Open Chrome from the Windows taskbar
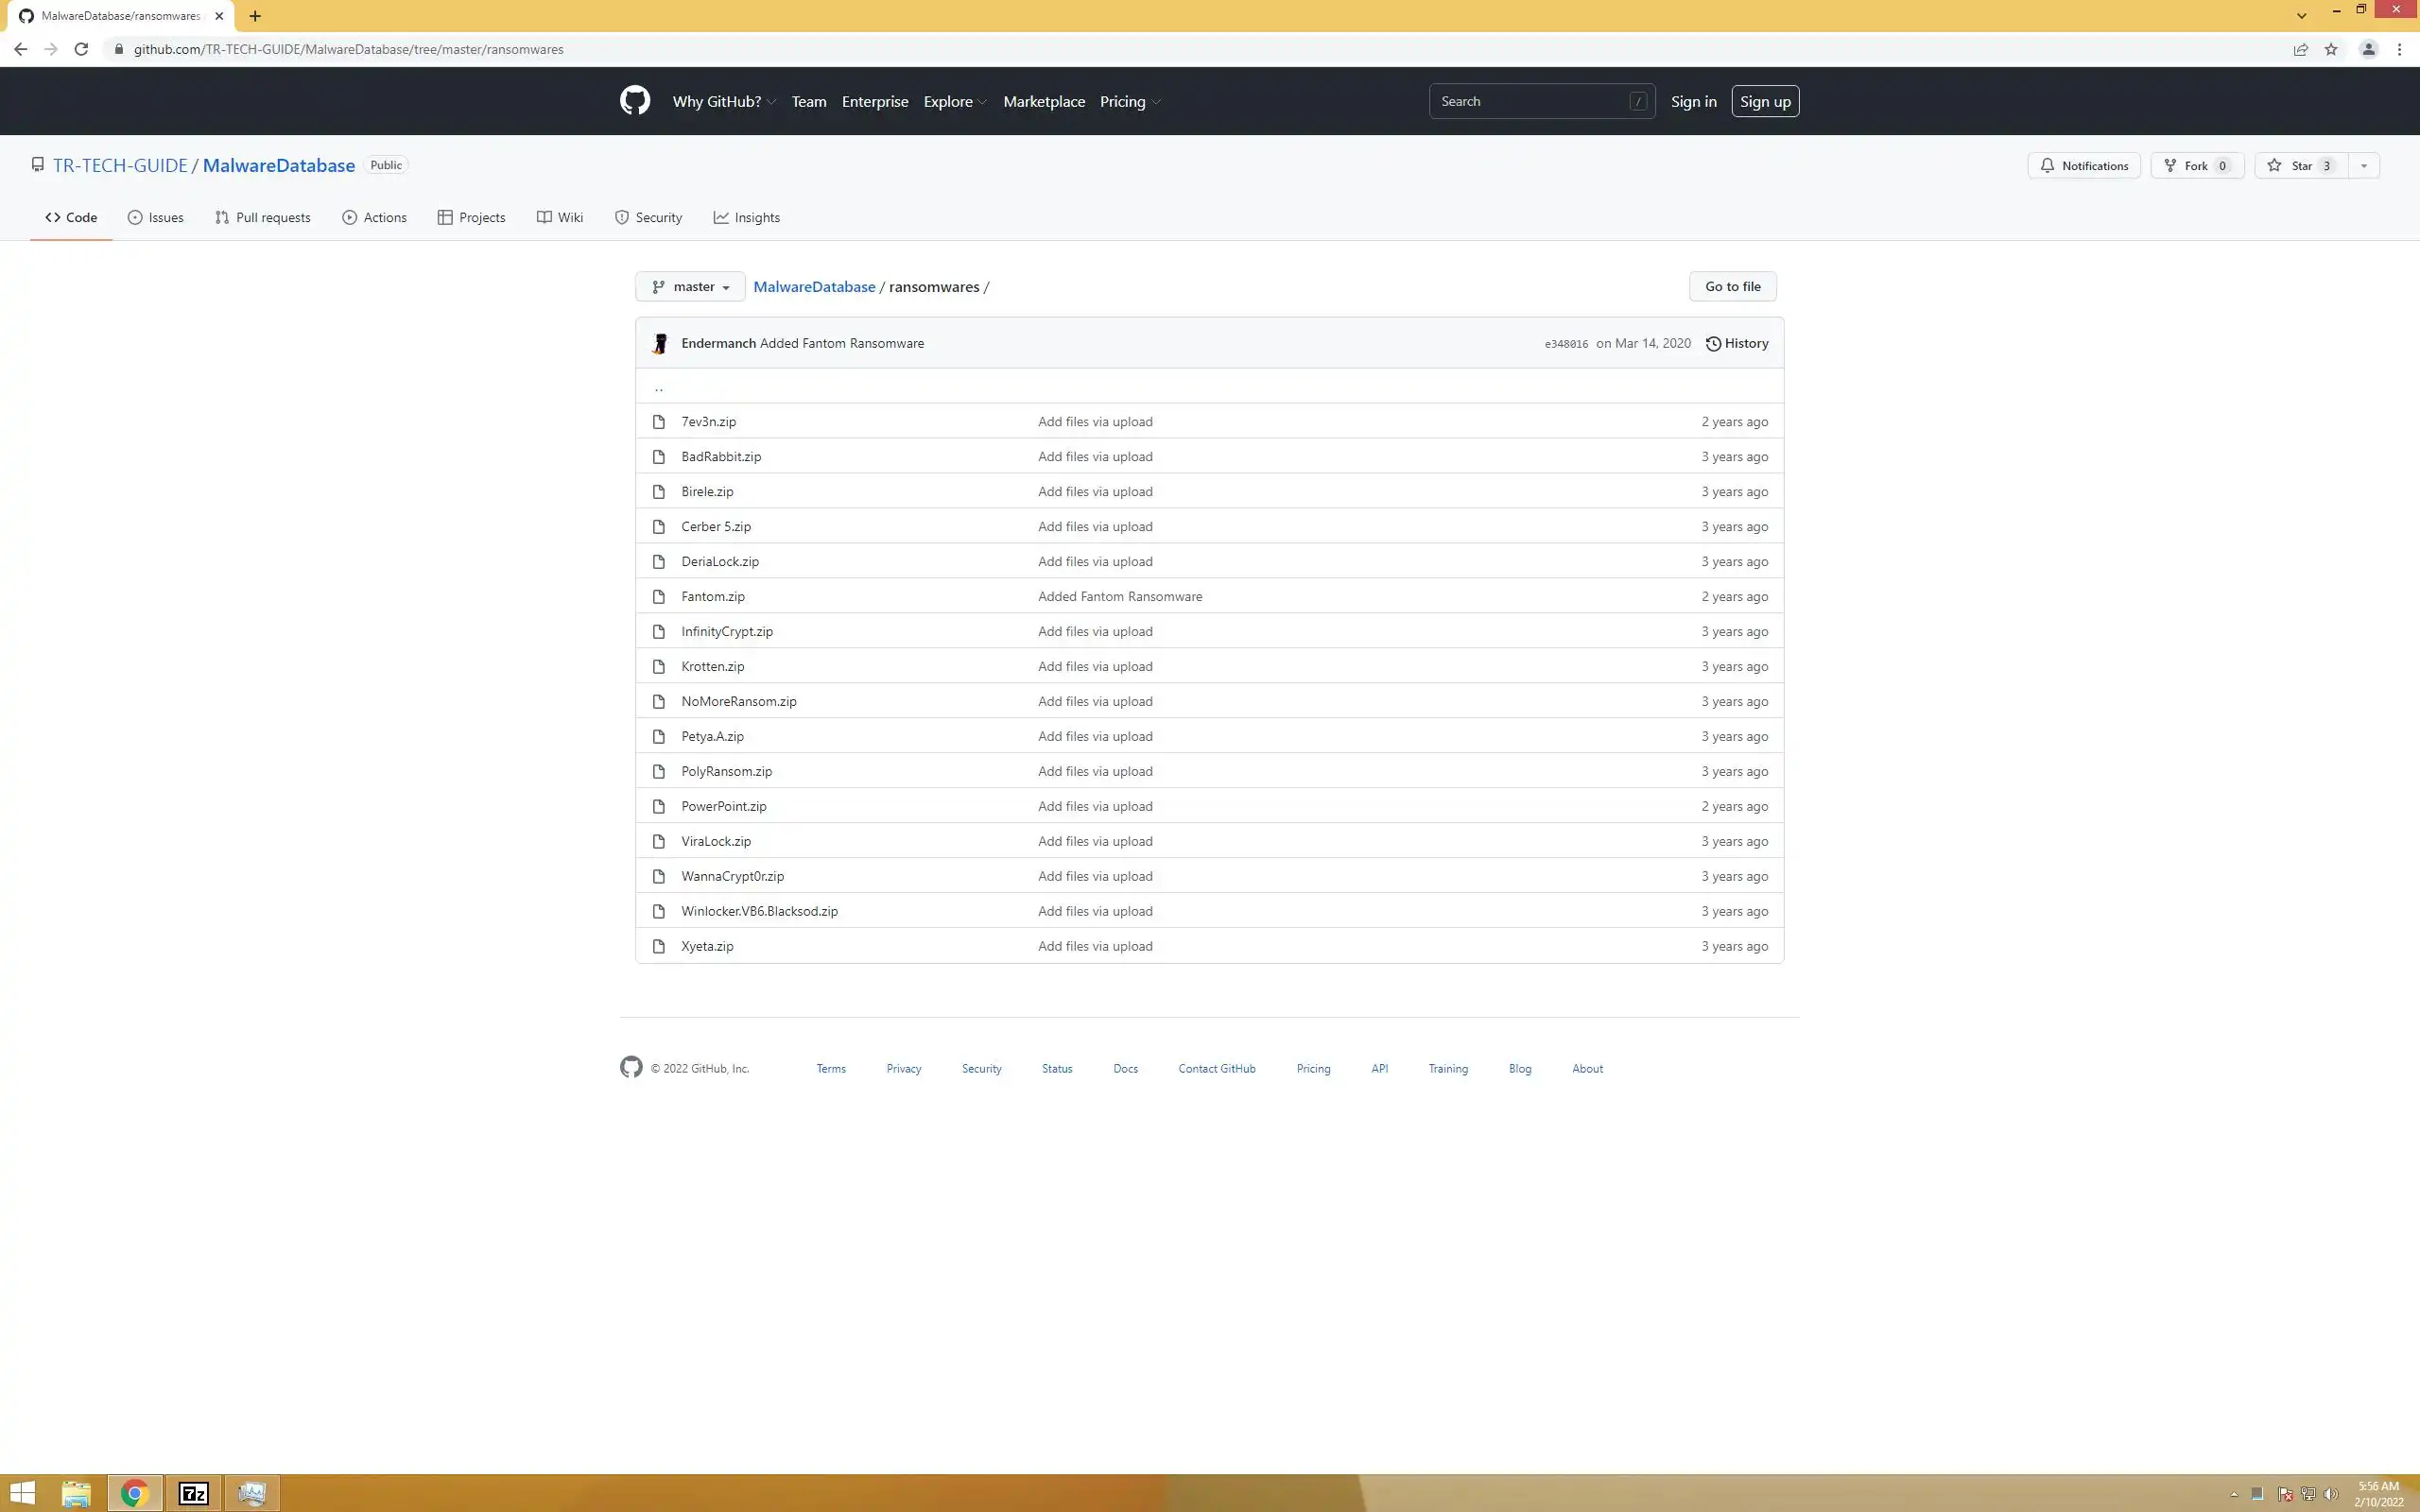The height and width of the screenshot is (1512, 2420). pyautogui.click(x=134, y=1493)
